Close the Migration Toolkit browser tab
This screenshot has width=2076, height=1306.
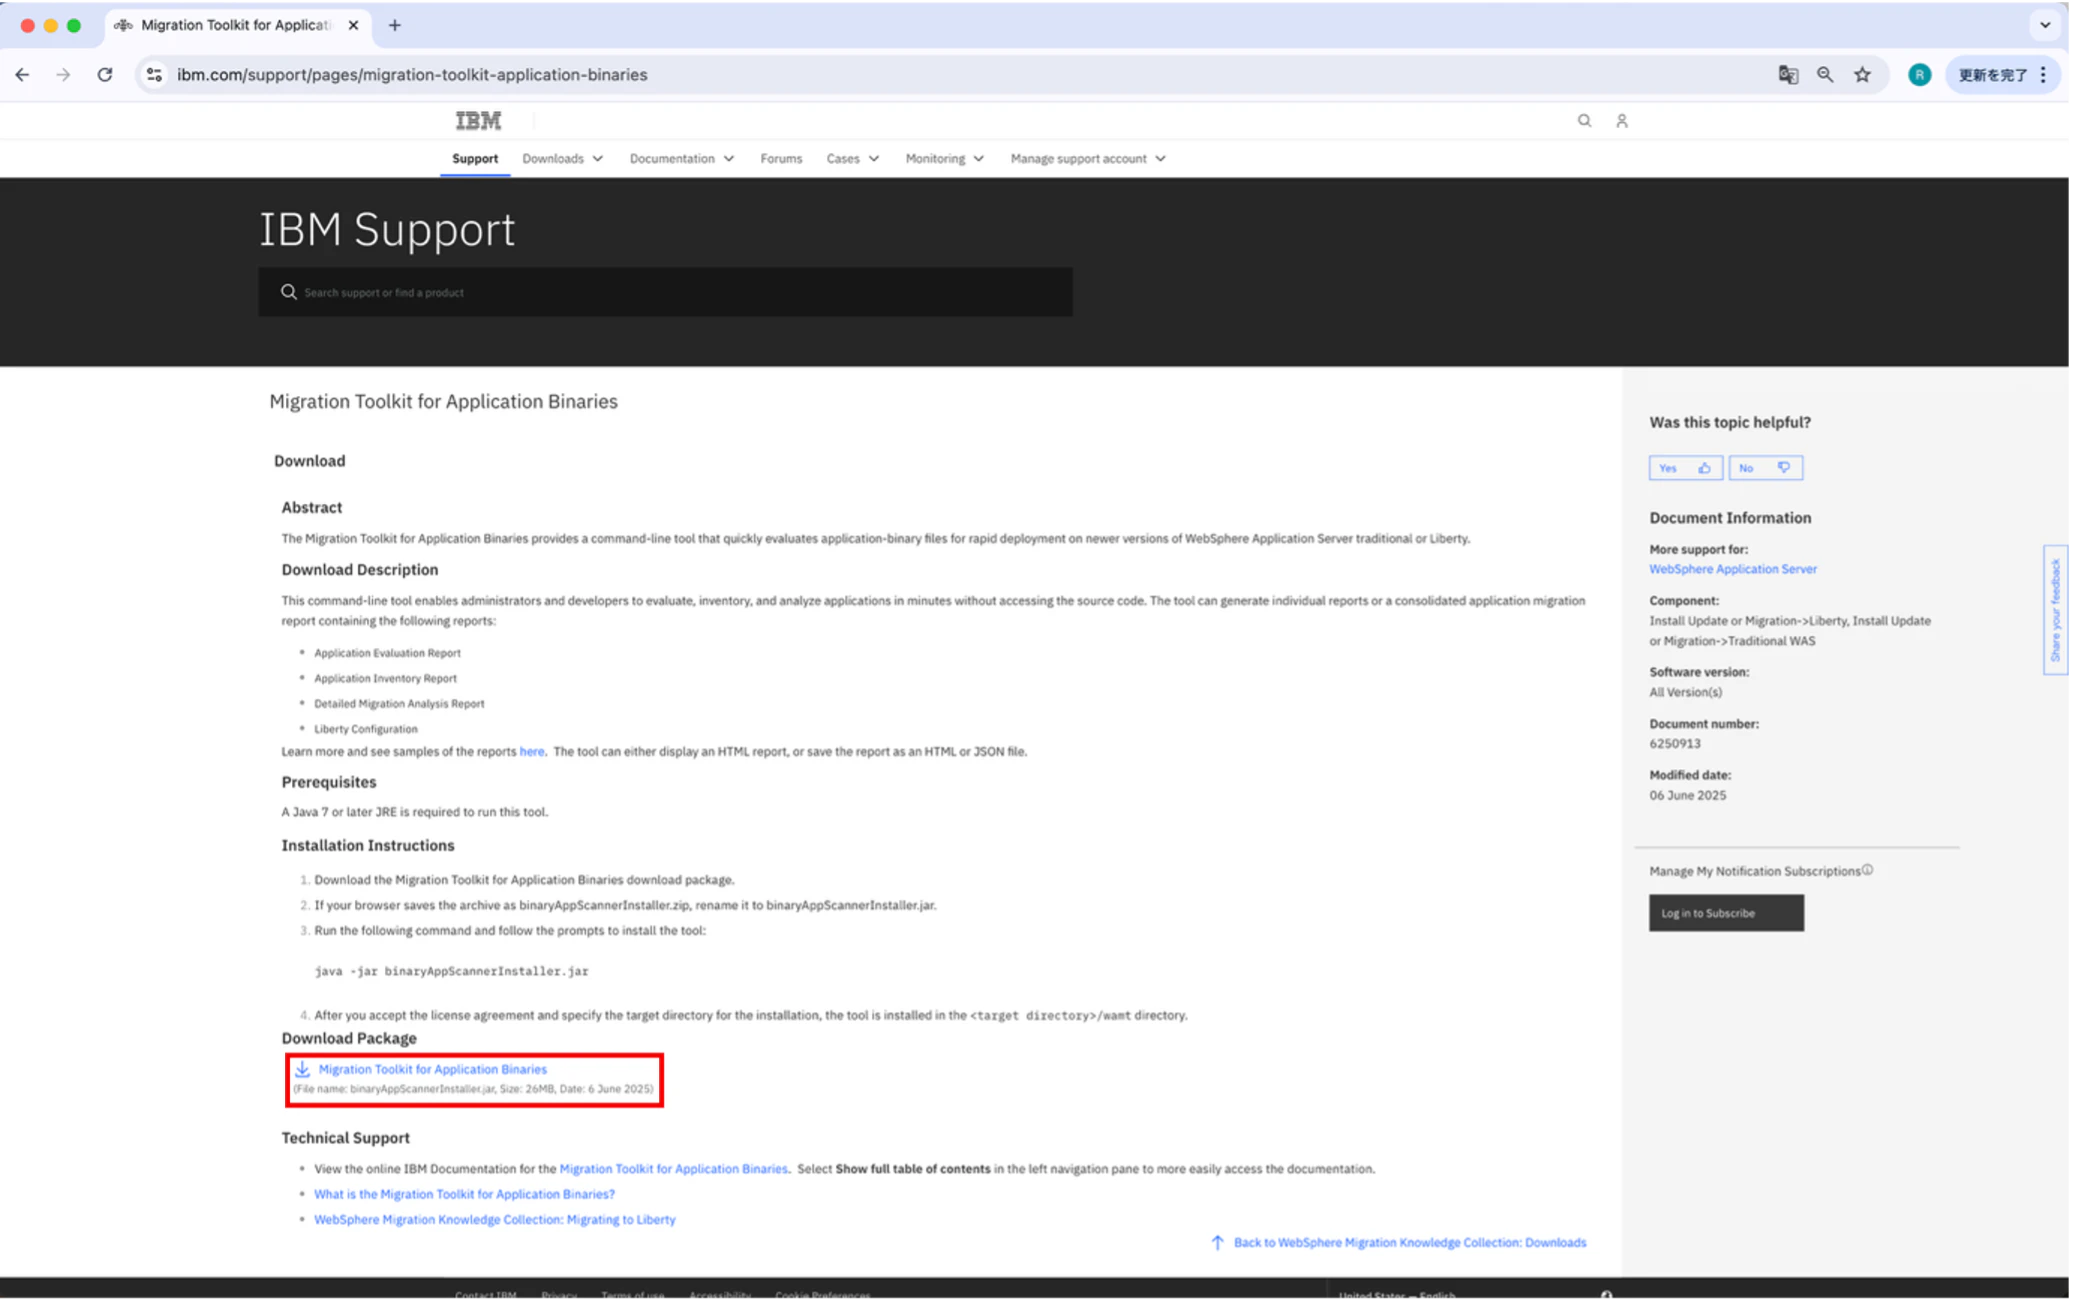[353, 25]
